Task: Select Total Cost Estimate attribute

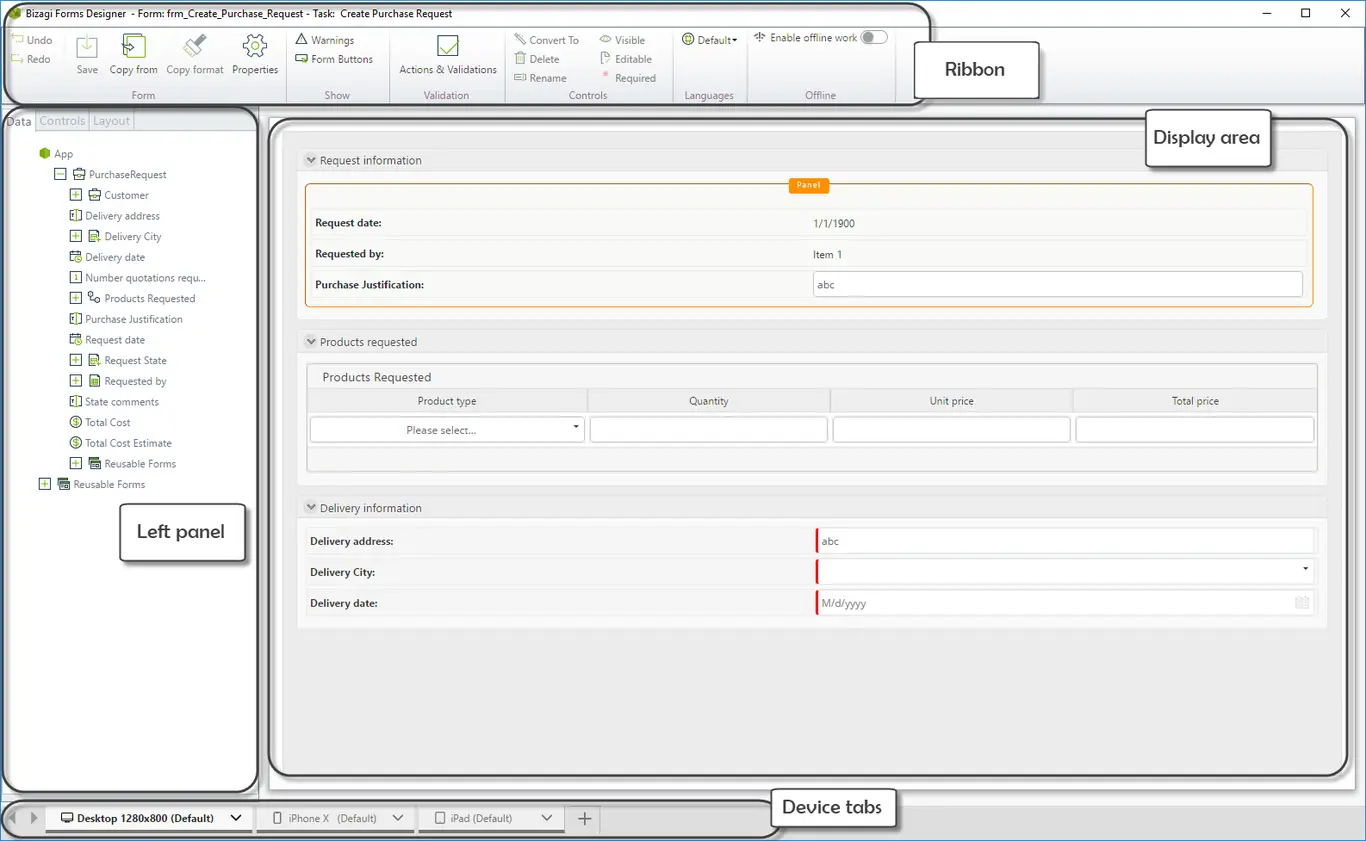Action: (128, 443)
